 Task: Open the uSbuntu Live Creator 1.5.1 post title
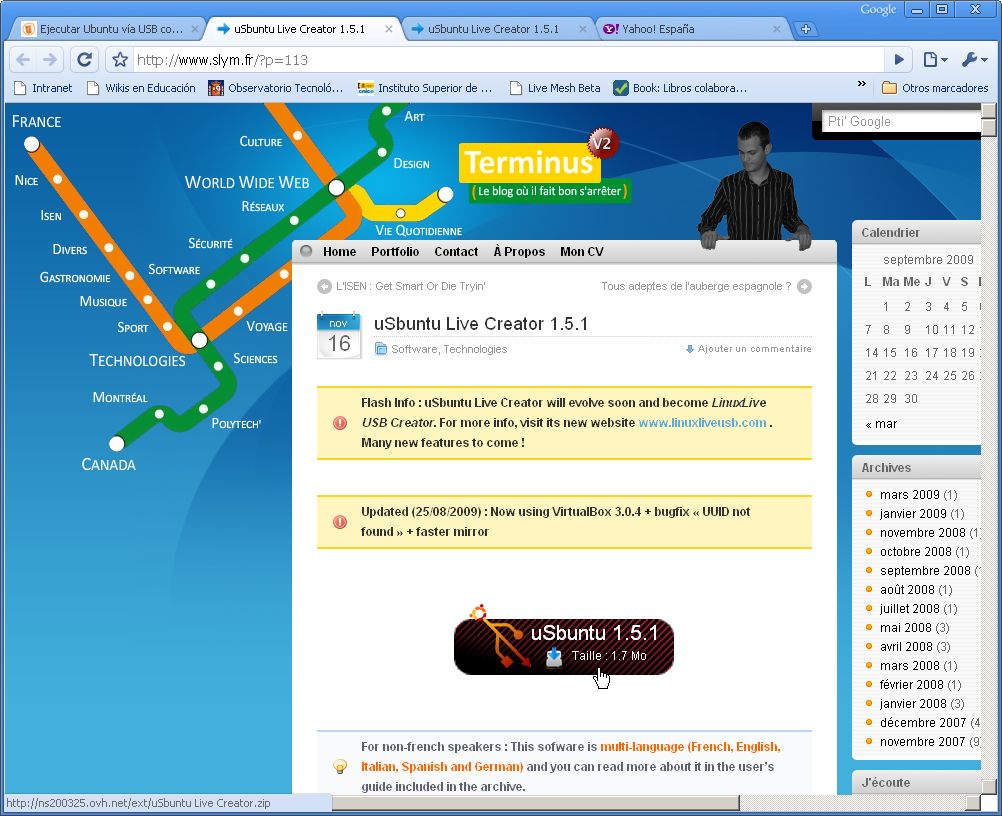481,324
